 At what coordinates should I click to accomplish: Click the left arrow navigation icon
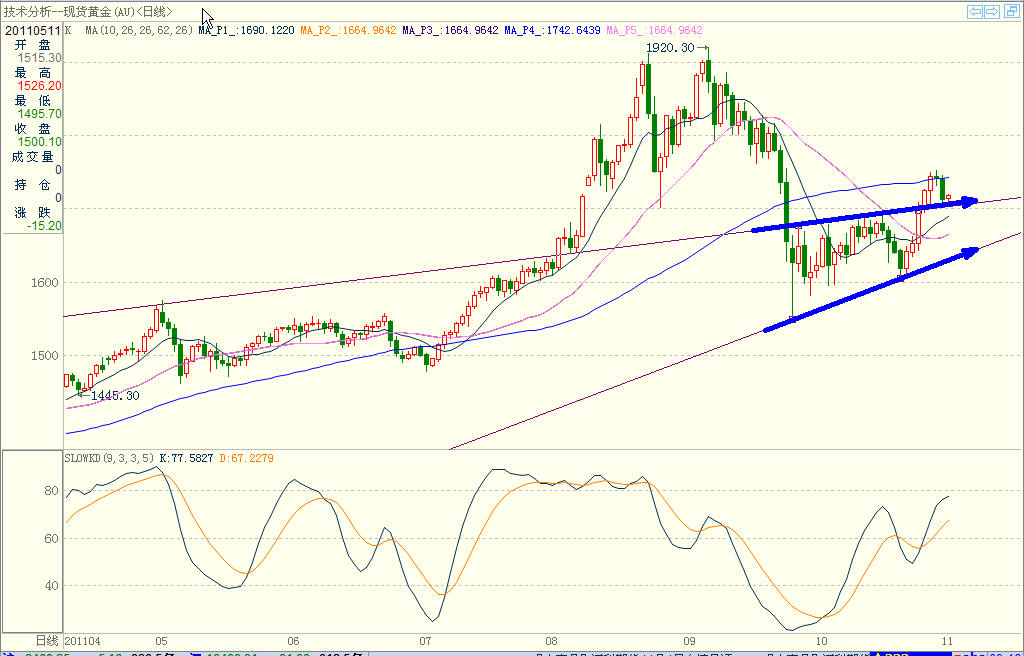point(975,12)
